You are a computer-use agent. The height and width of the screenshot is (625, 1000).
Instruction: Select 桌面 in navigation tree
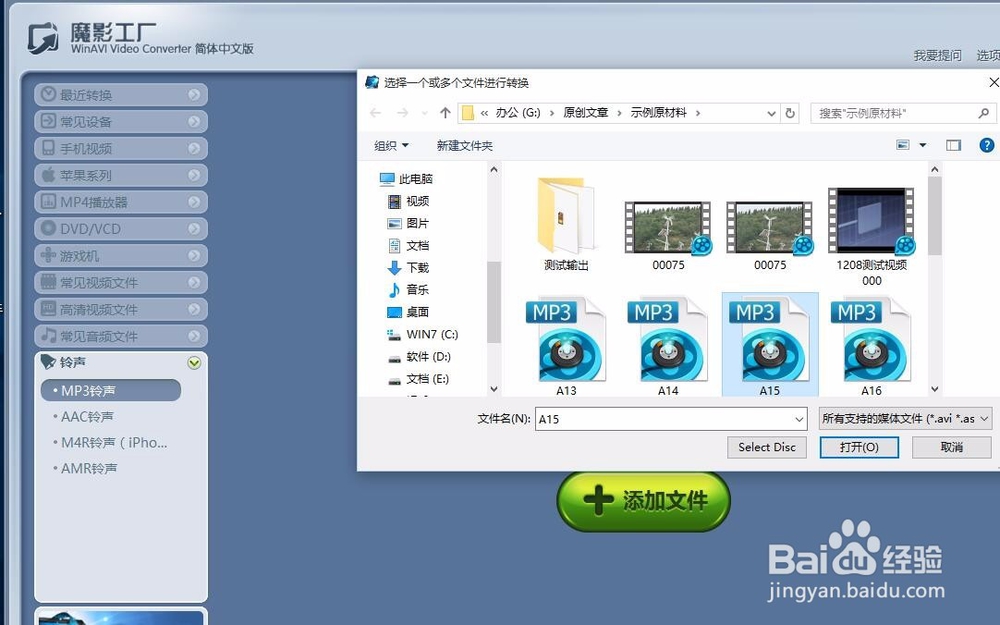[409, 312]
